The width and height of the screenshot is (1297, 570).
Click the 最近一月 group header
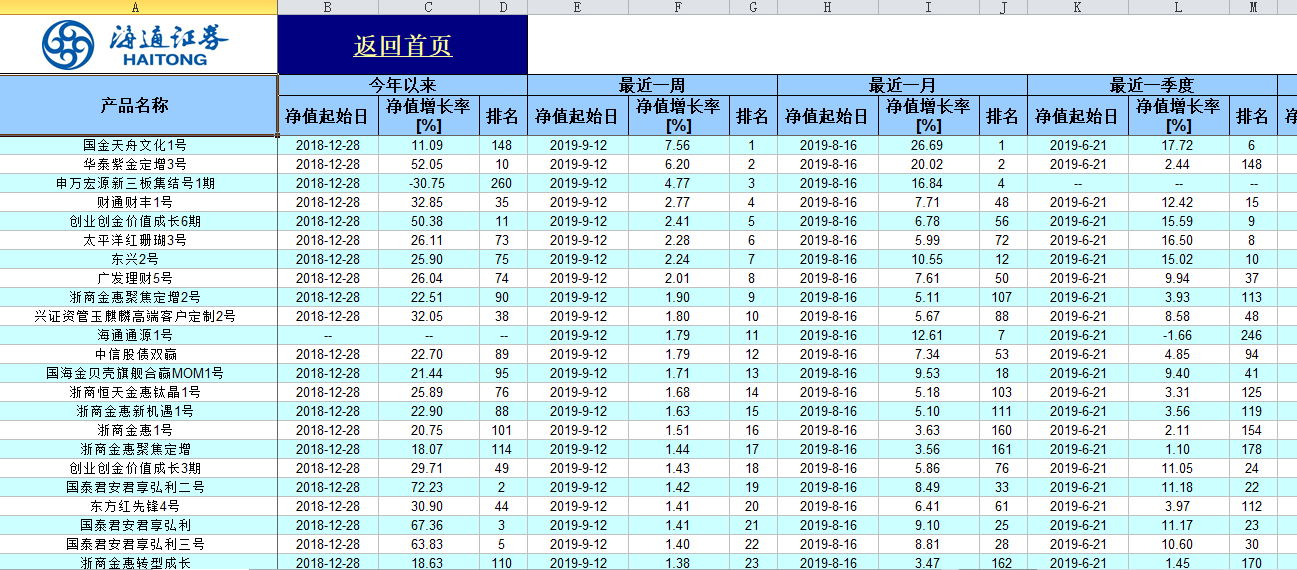click(902, 85)
